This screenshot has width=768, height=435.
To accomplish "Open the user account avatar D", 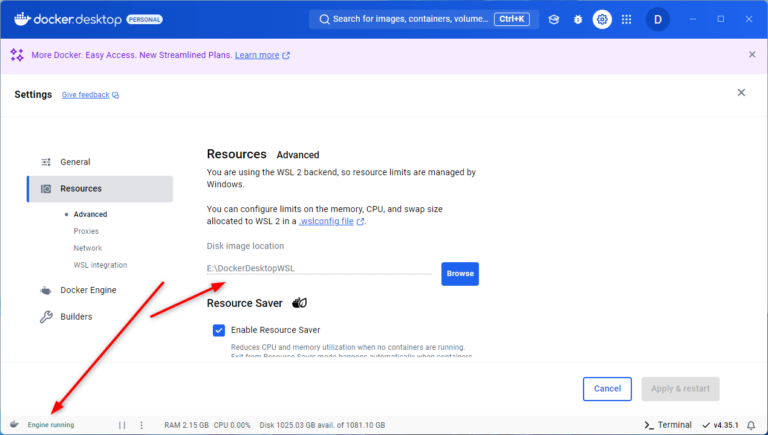I will click(x=657, y=19).
